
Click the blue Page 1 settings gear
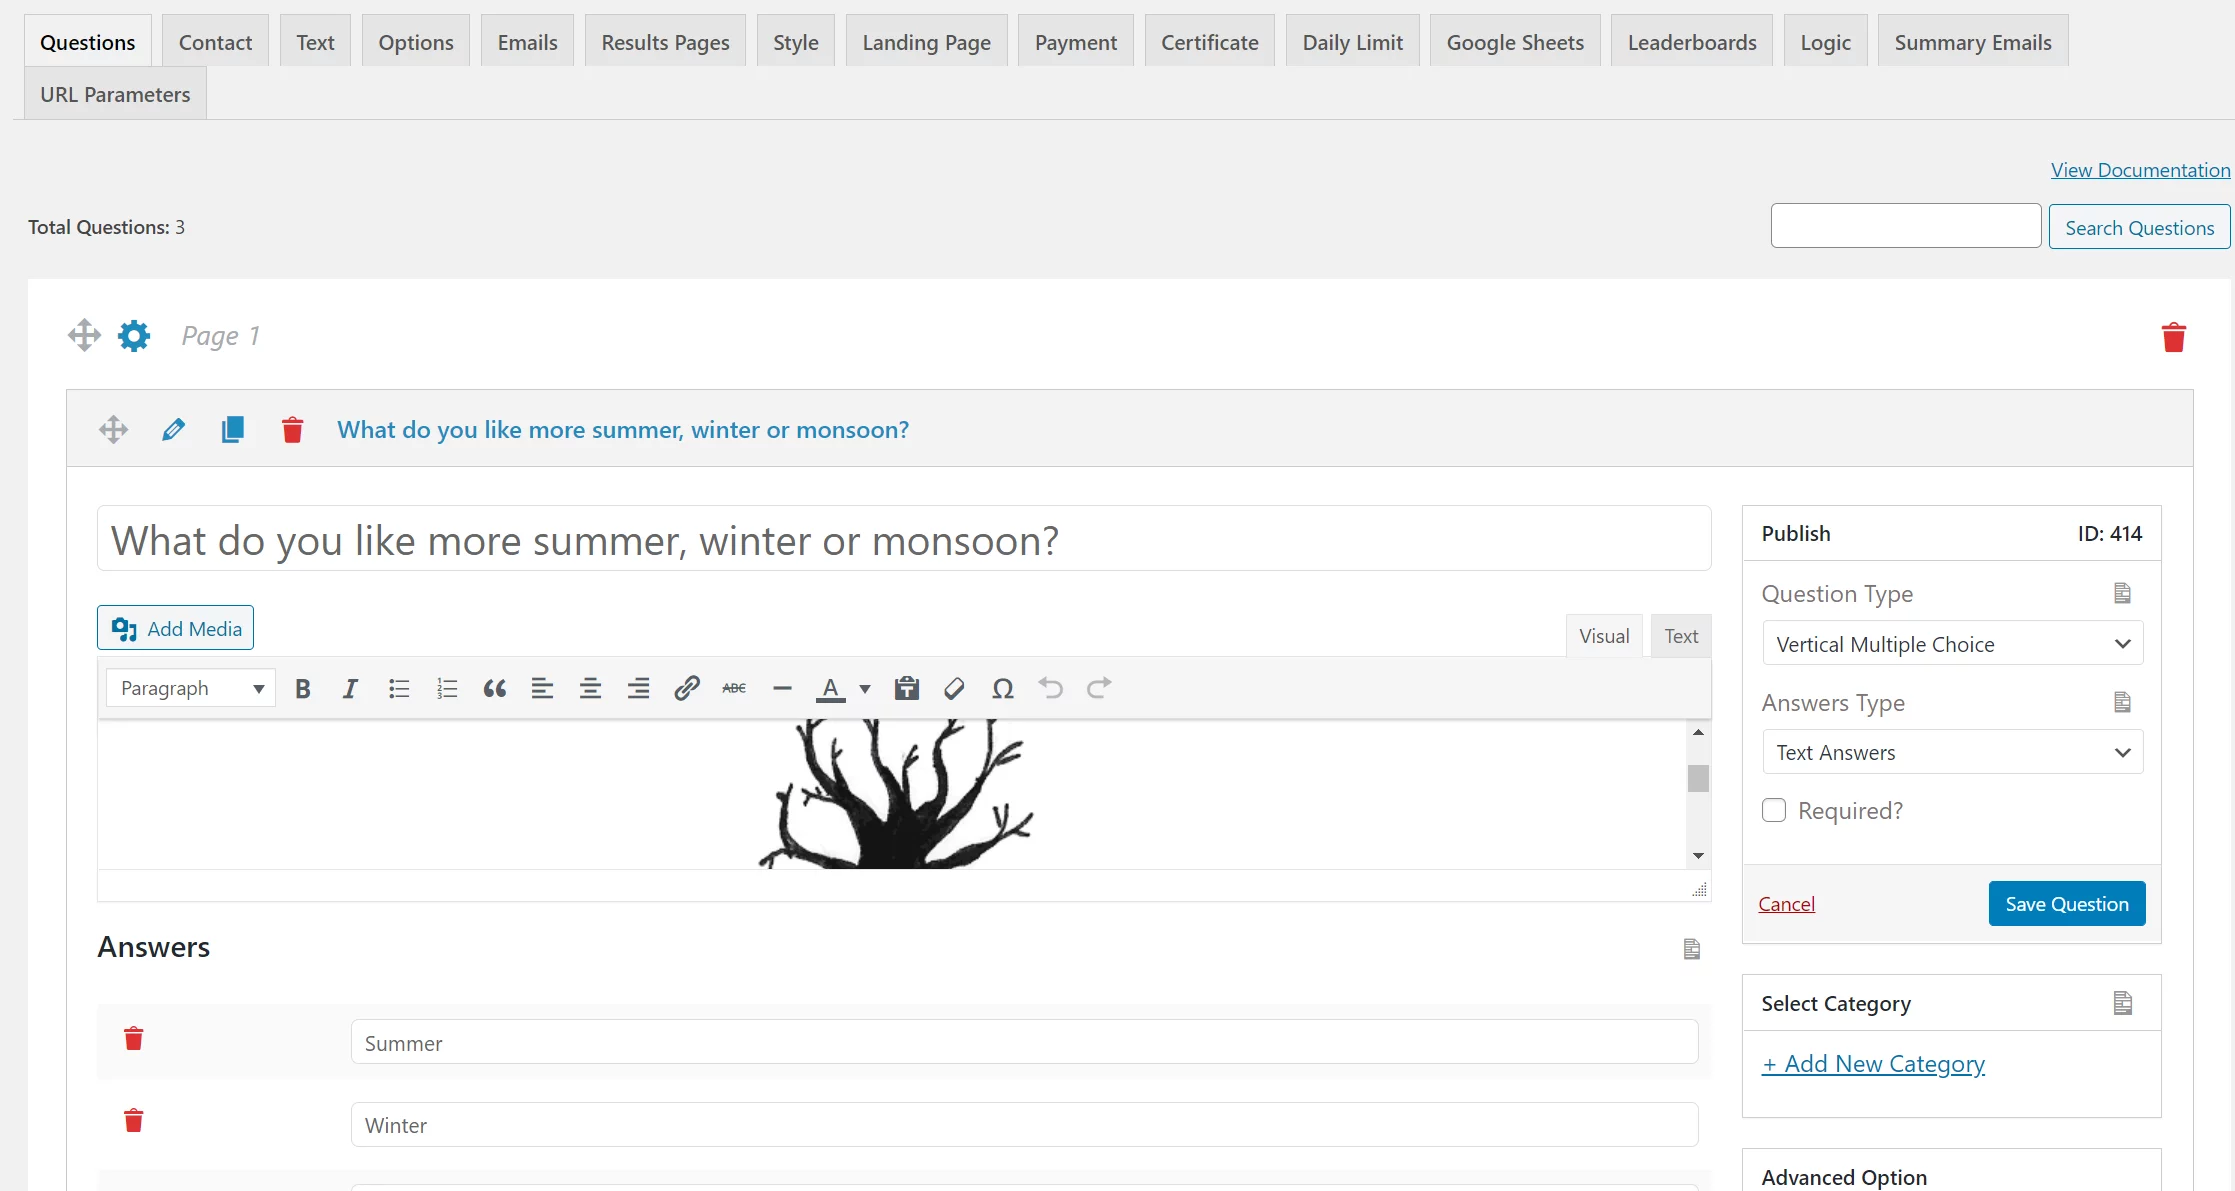[134, 336]
